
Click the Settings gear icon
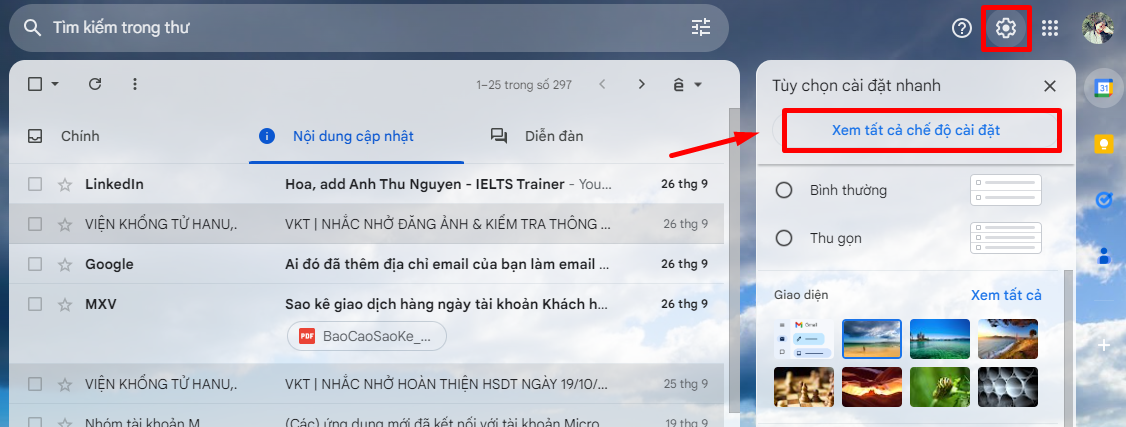[x=1006, y=28]
